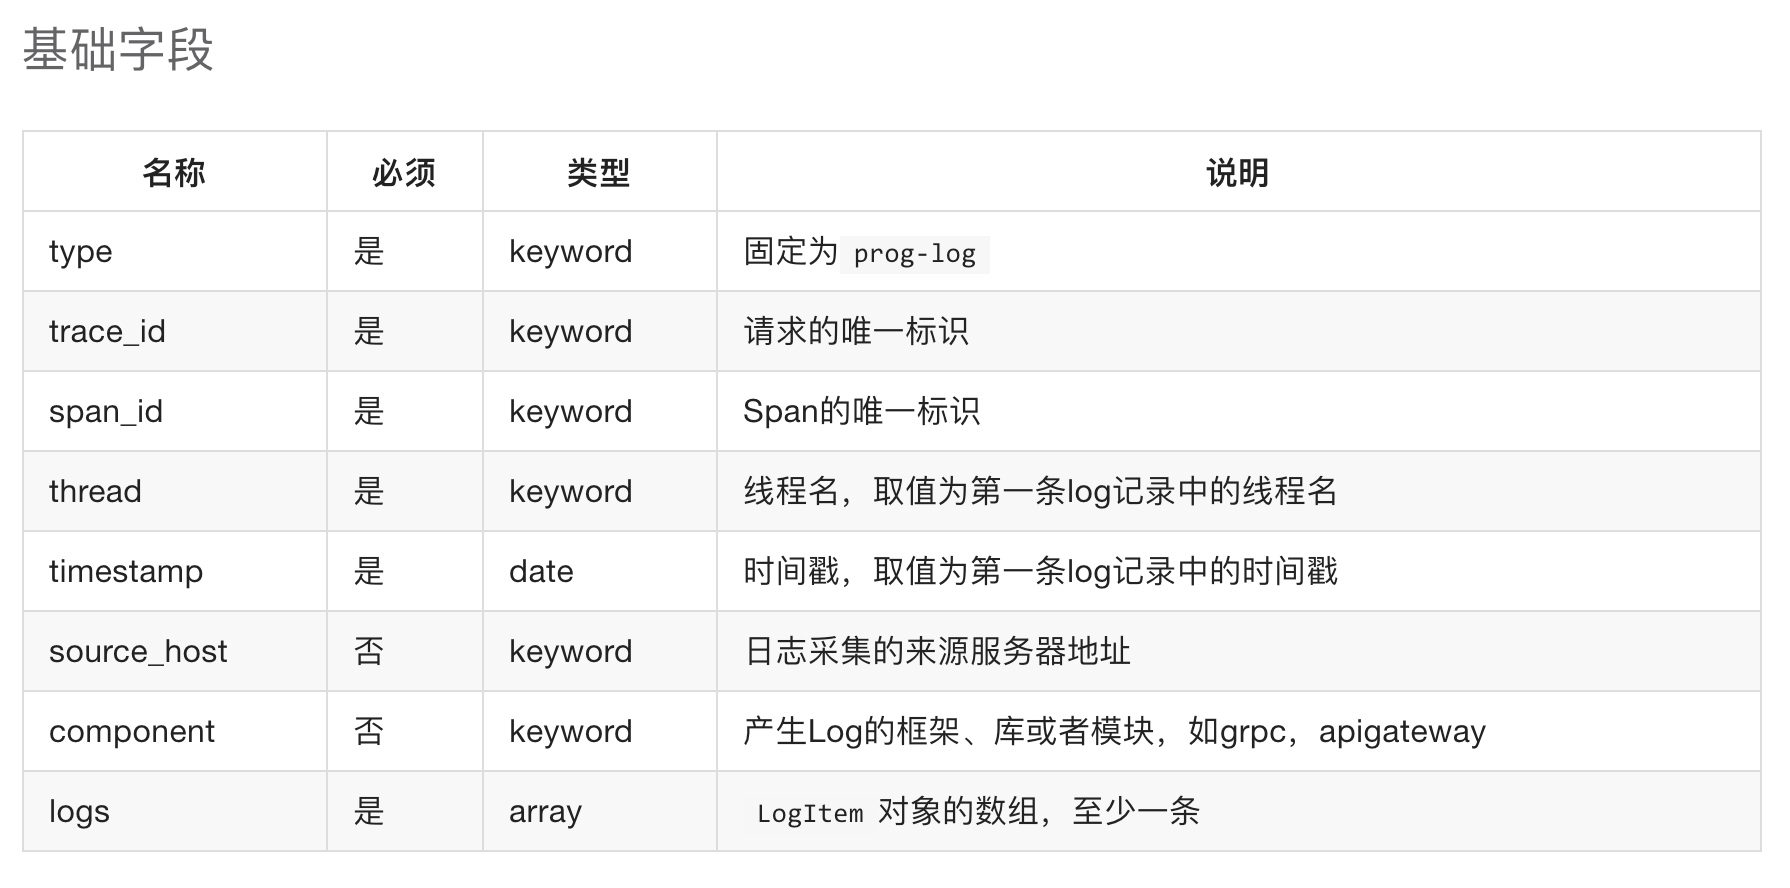The width and height of the screenshot is (1790, 888).
Task: Click the heading 基础字段
Action: click(118, 50)
